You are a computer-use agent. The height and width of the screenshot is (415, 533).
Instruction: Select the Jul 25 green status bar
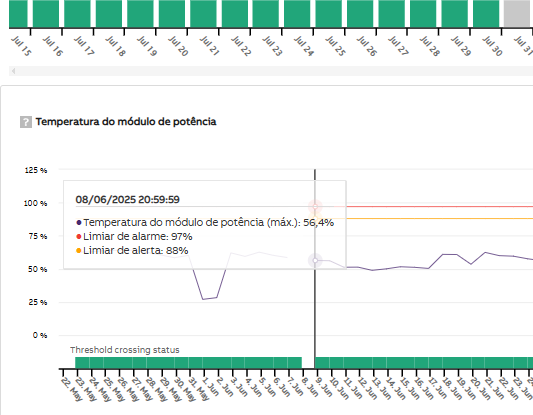coord(329,14)
